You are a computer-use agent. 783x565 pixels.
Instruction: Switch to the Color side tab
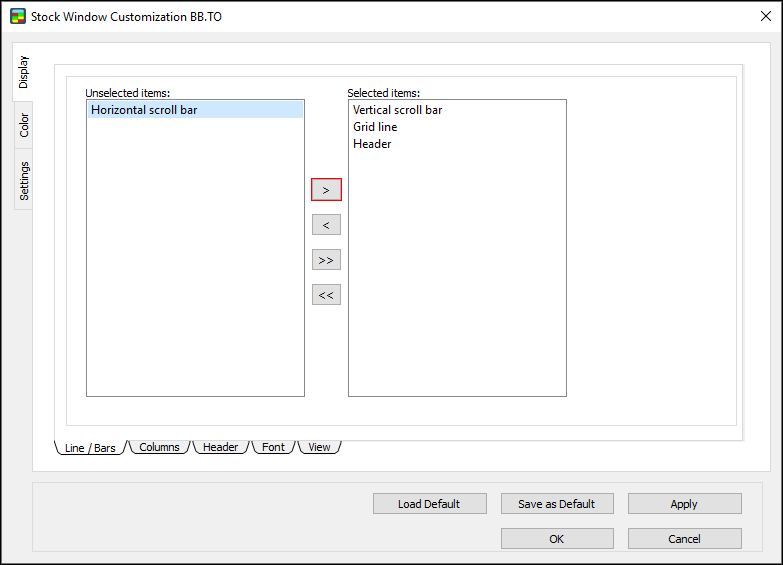pyautogui.click(x=24, y=125)
